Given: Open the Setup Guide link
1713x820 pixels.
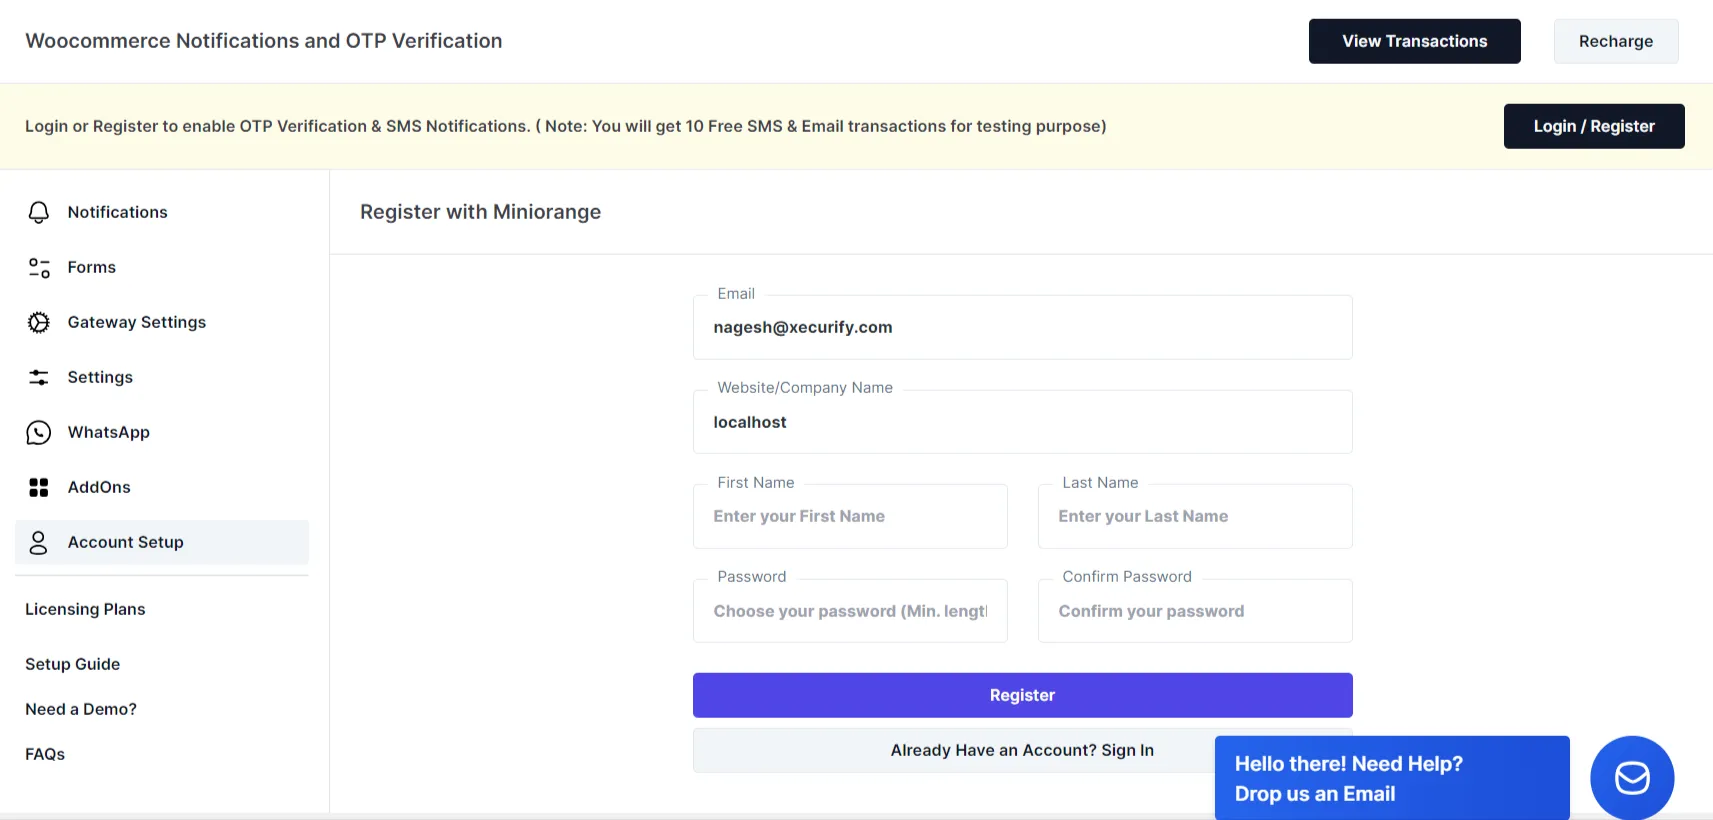Looking at the screenshot, I should (72, 664).
